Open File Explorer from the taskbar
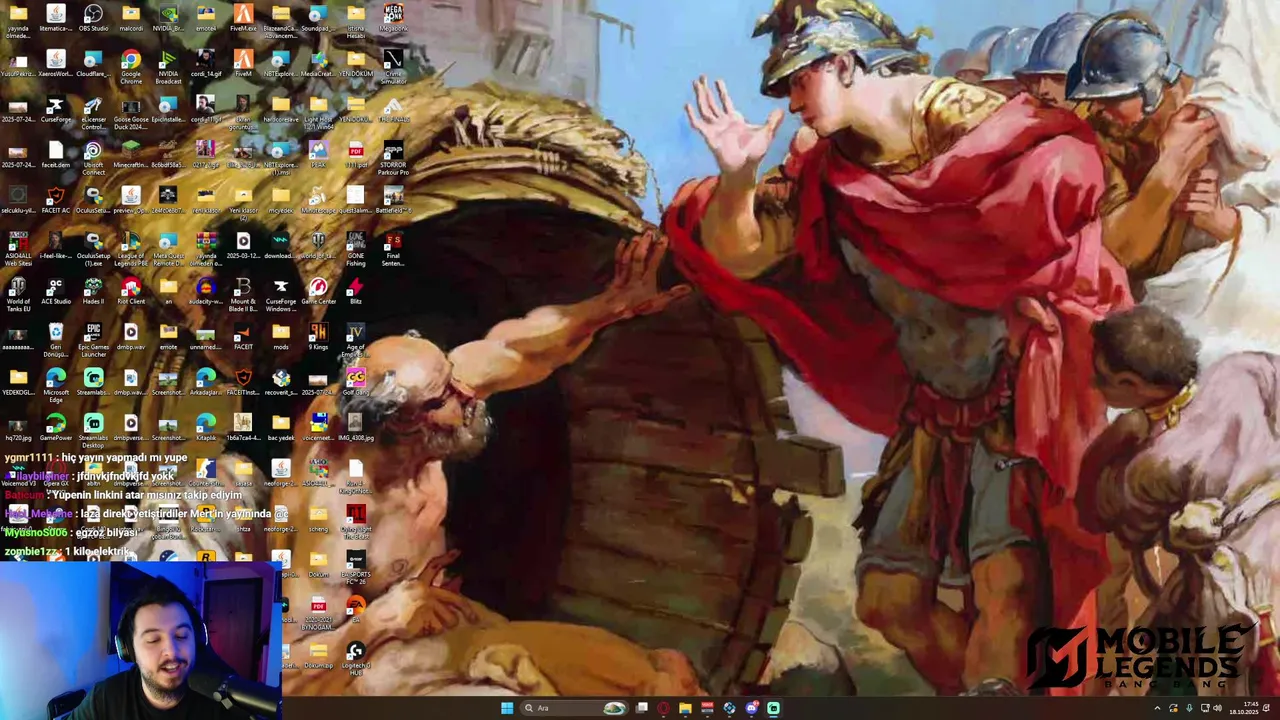The width and height of the screenshot is (1280, 720). [685, 708]
